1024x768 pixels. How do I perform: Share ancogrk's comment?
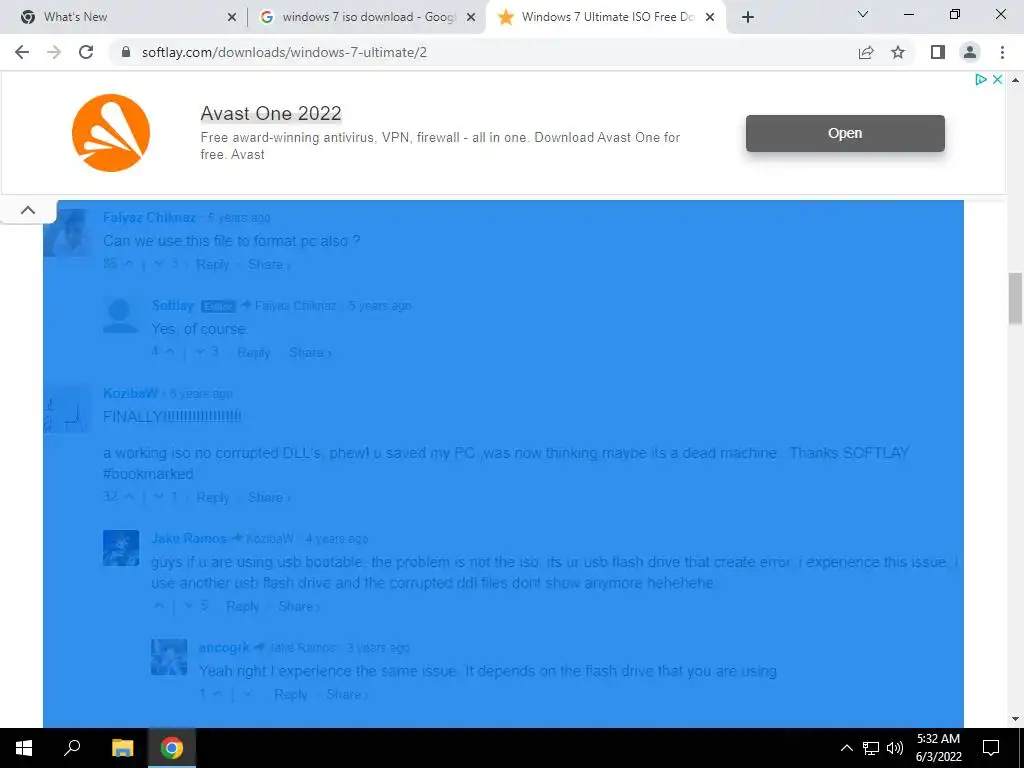(347, 695)
